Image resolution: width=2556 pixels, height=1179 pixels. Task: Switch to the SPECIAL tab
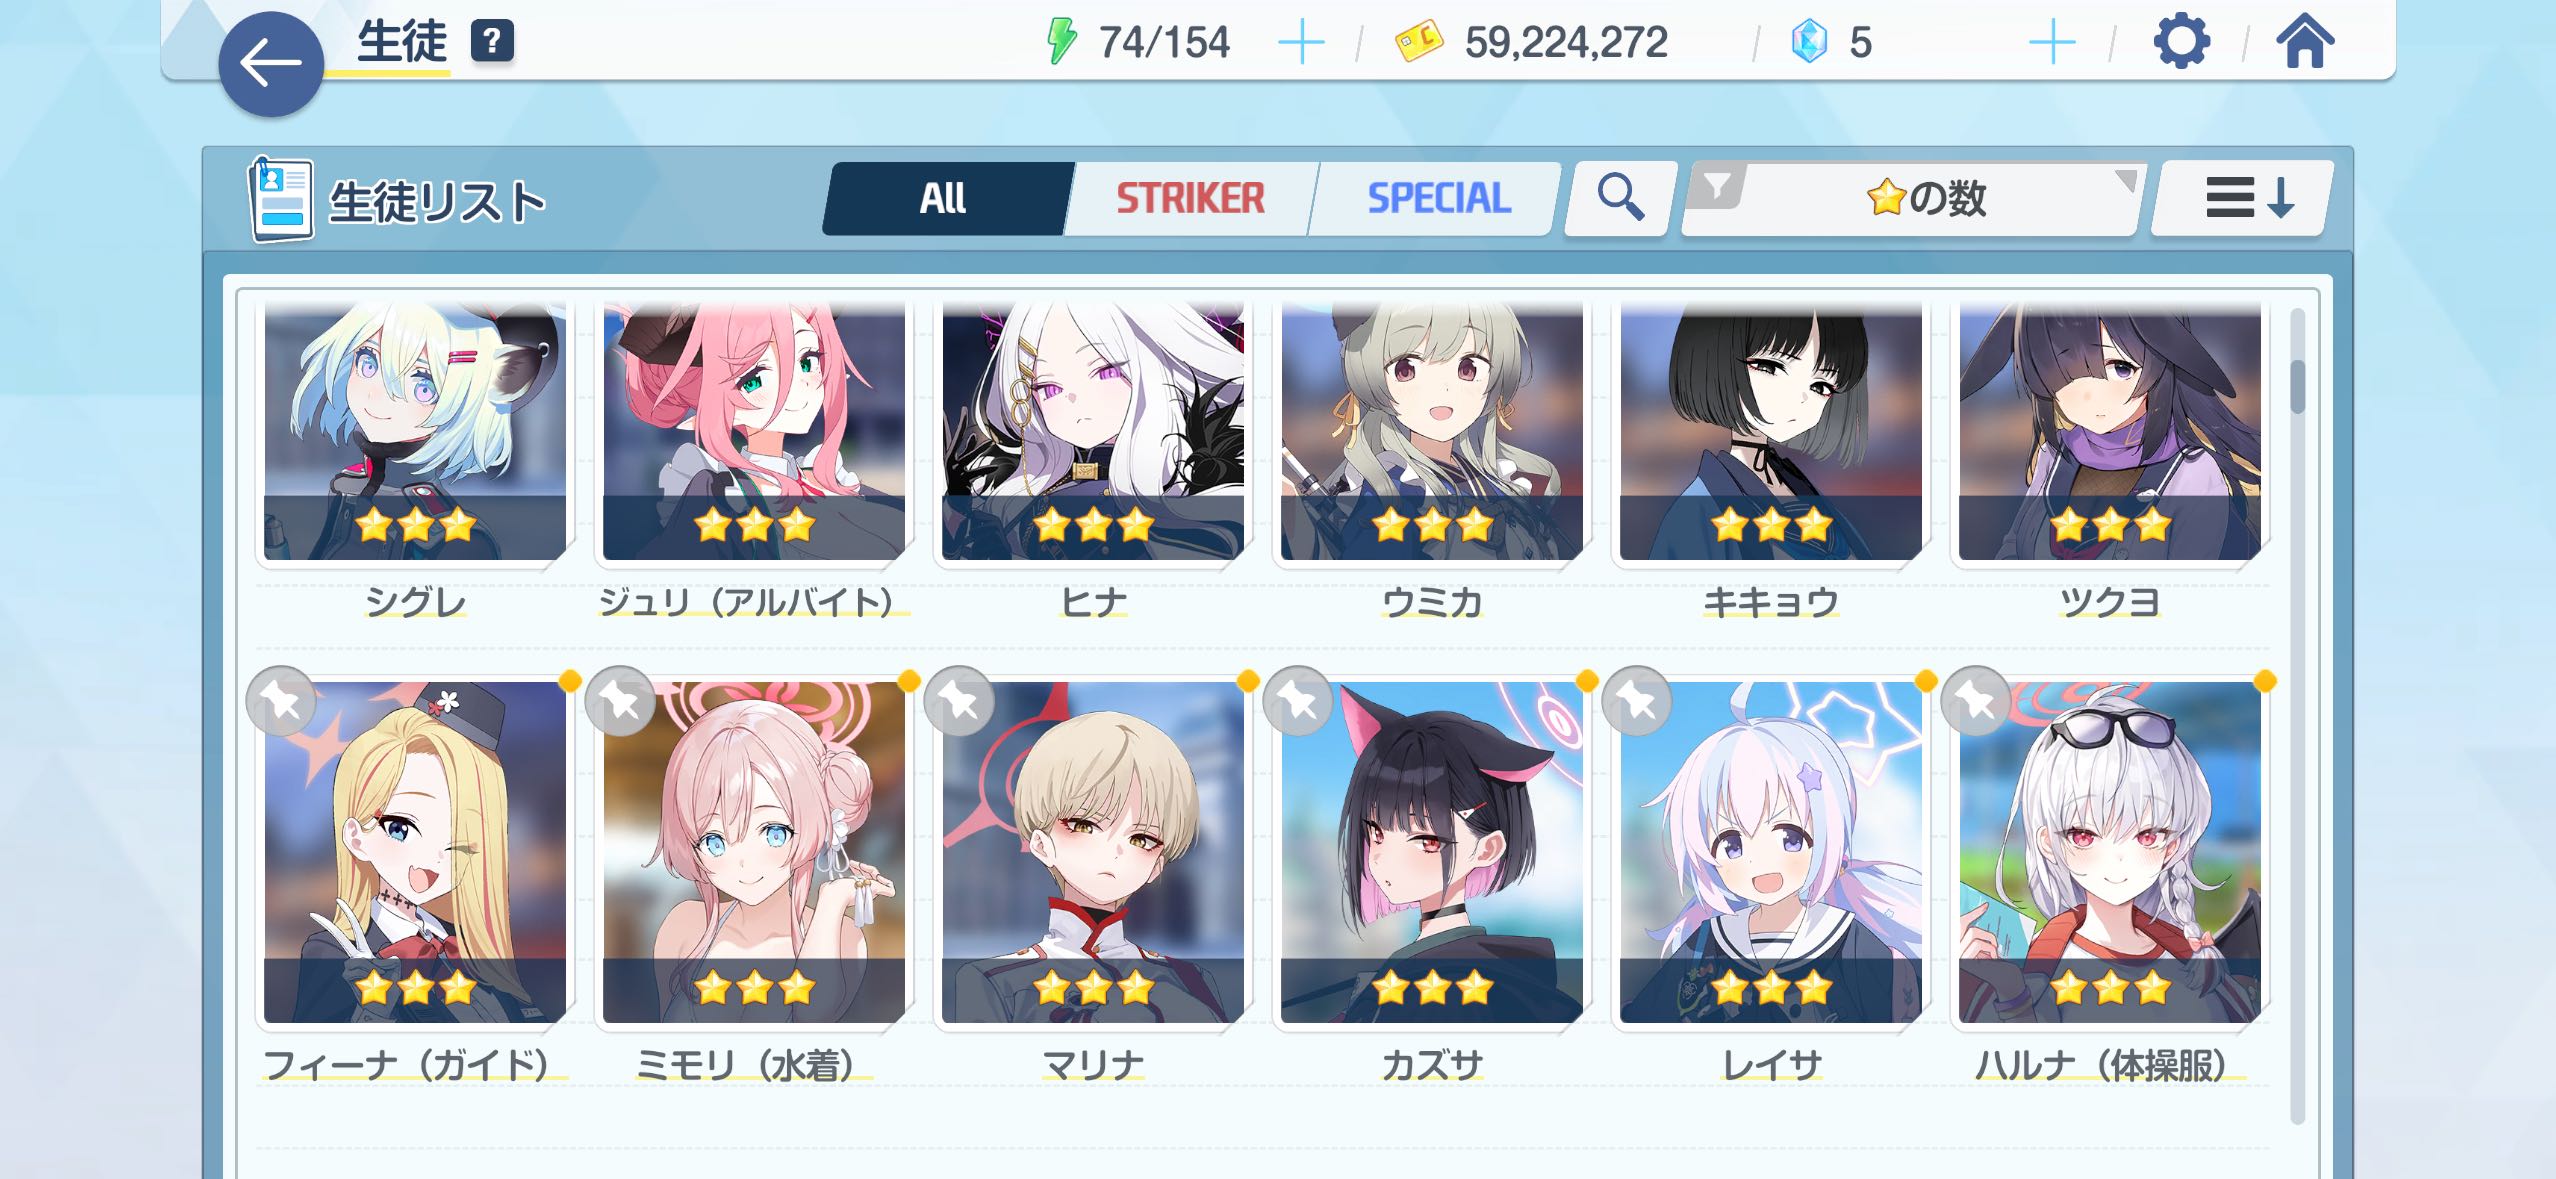[1438, 198]
